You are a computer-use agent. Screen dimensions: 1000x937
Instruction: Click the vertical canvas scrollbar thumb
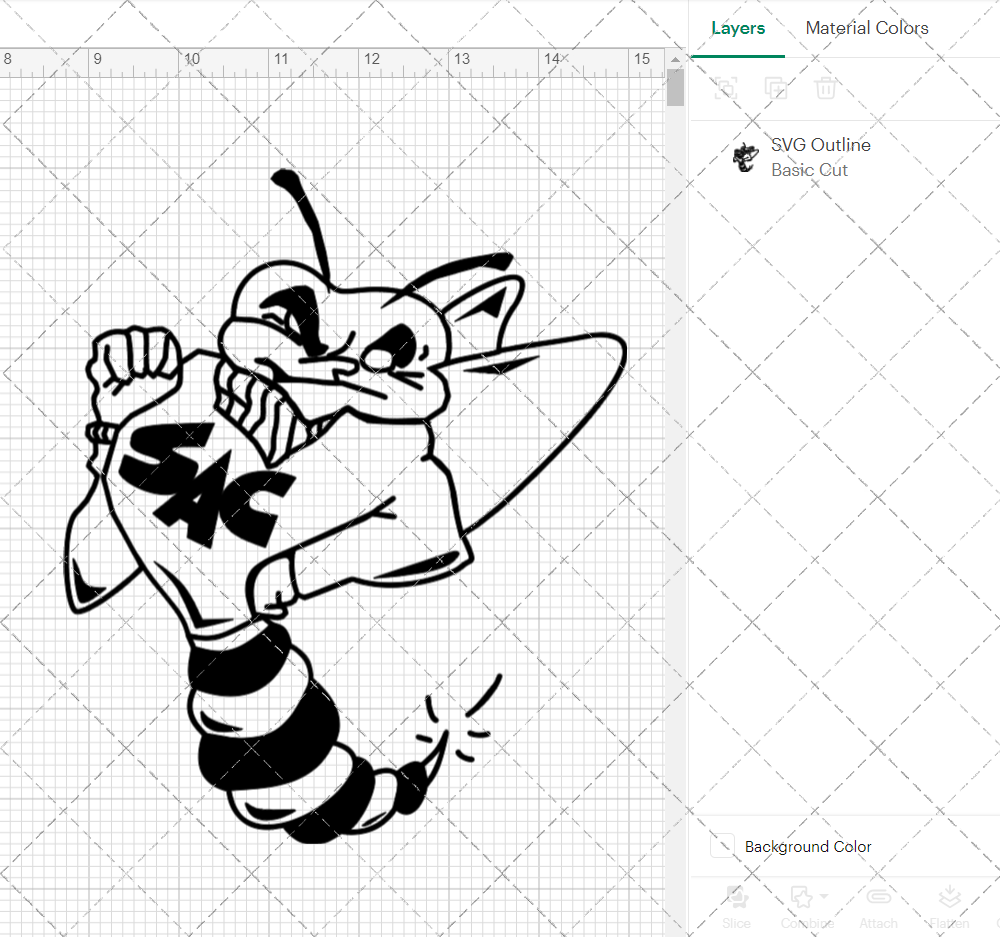pyautogui.click(x=675, y=87)
